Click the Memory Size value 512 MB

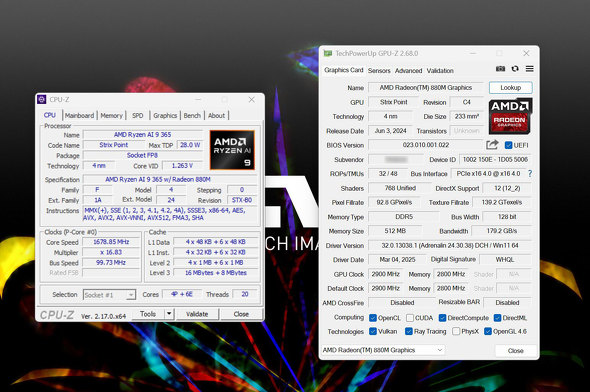[395, 231]
